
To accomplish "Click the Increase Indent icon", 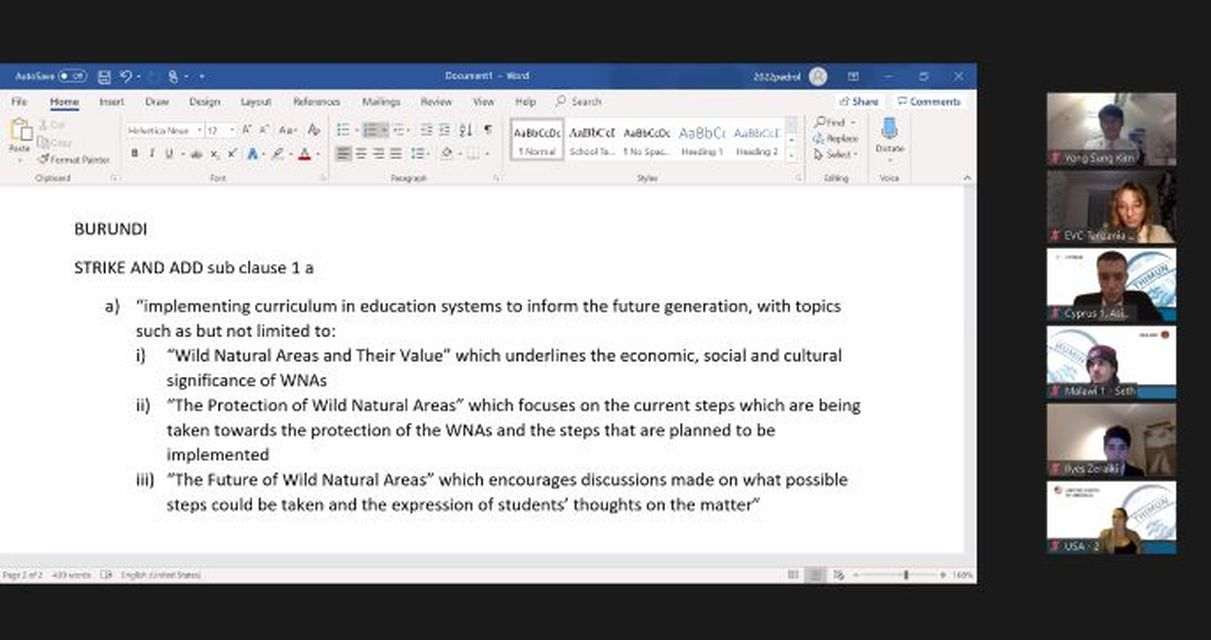I will [445, 130].
